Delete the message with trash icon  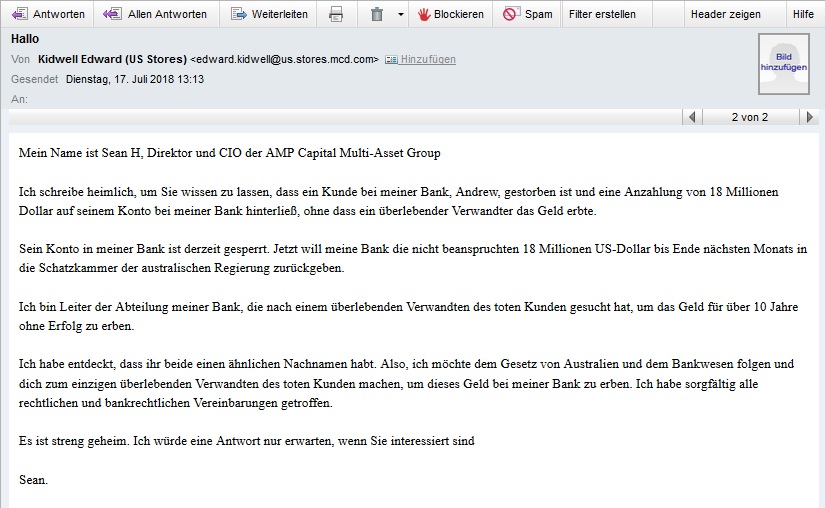coord(377,14)
